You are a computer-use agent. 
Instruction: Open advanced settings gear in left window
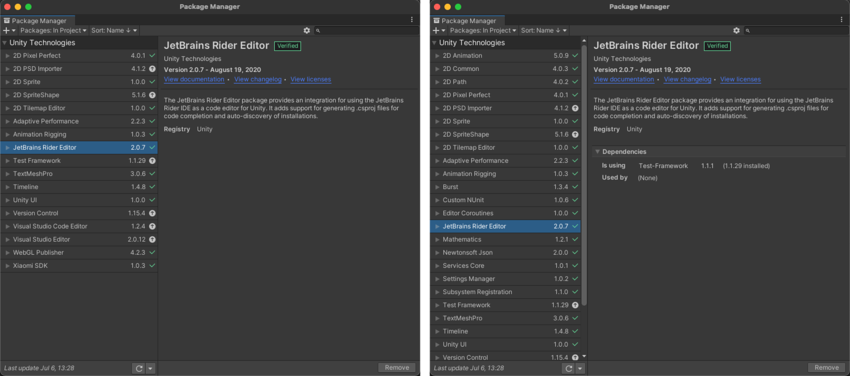point(307,31)
